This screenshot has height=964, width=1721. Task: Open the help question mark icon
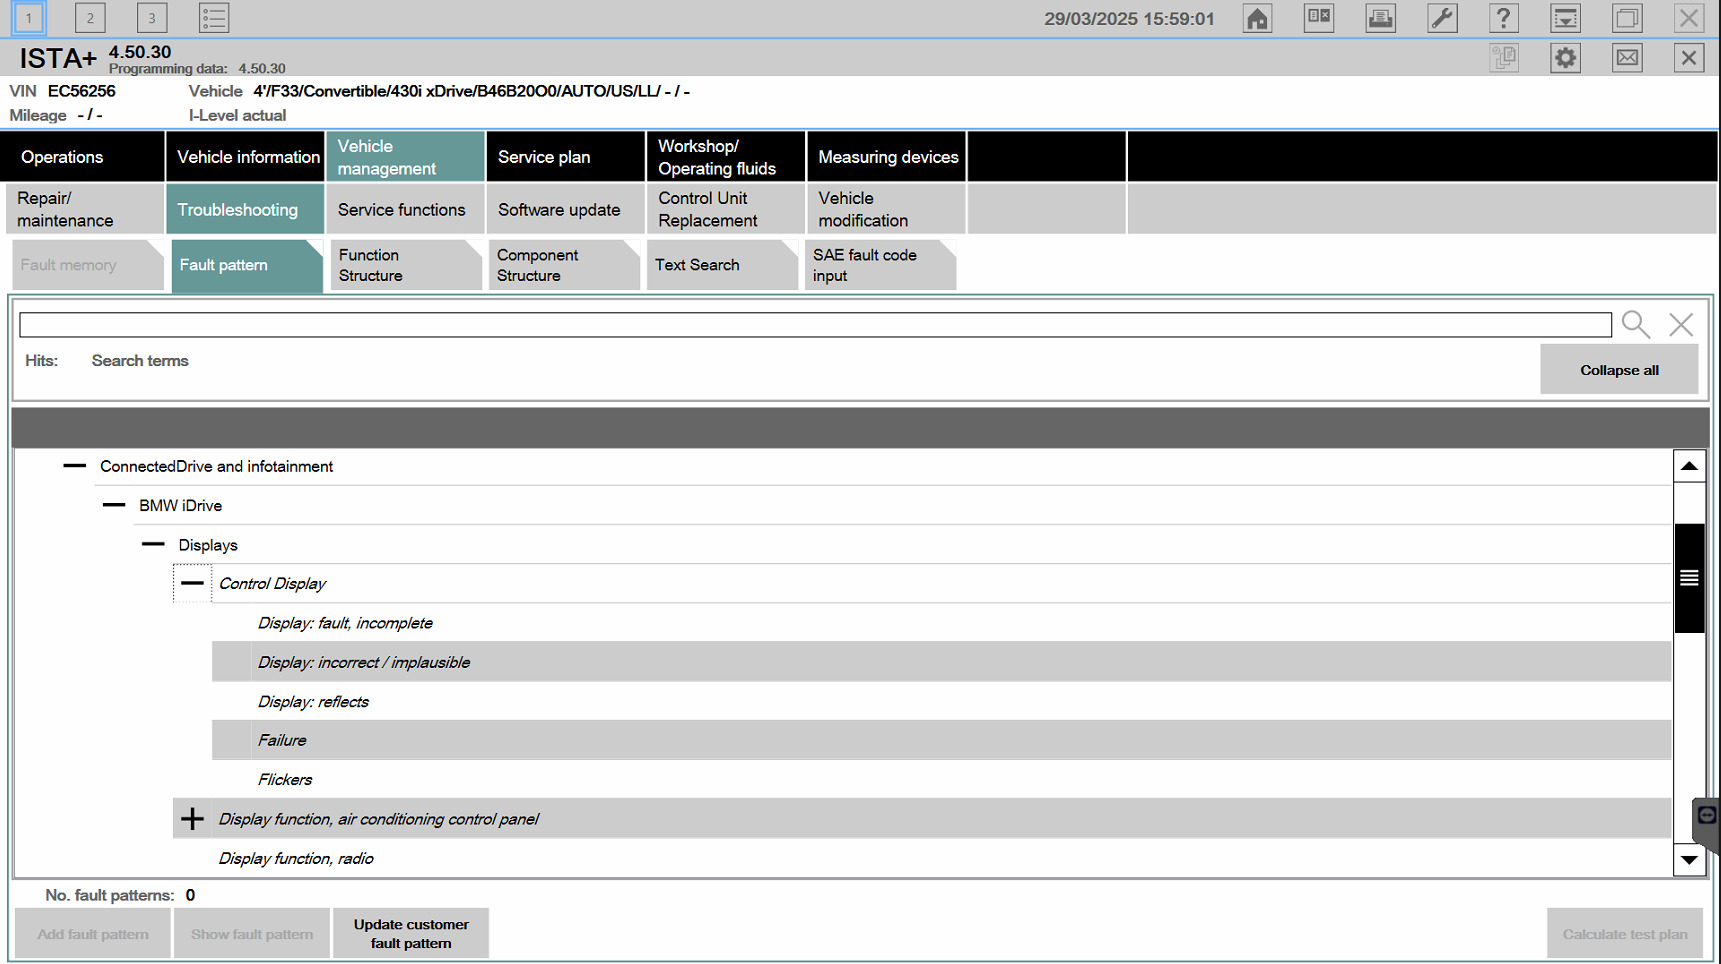coord(1503,18)
